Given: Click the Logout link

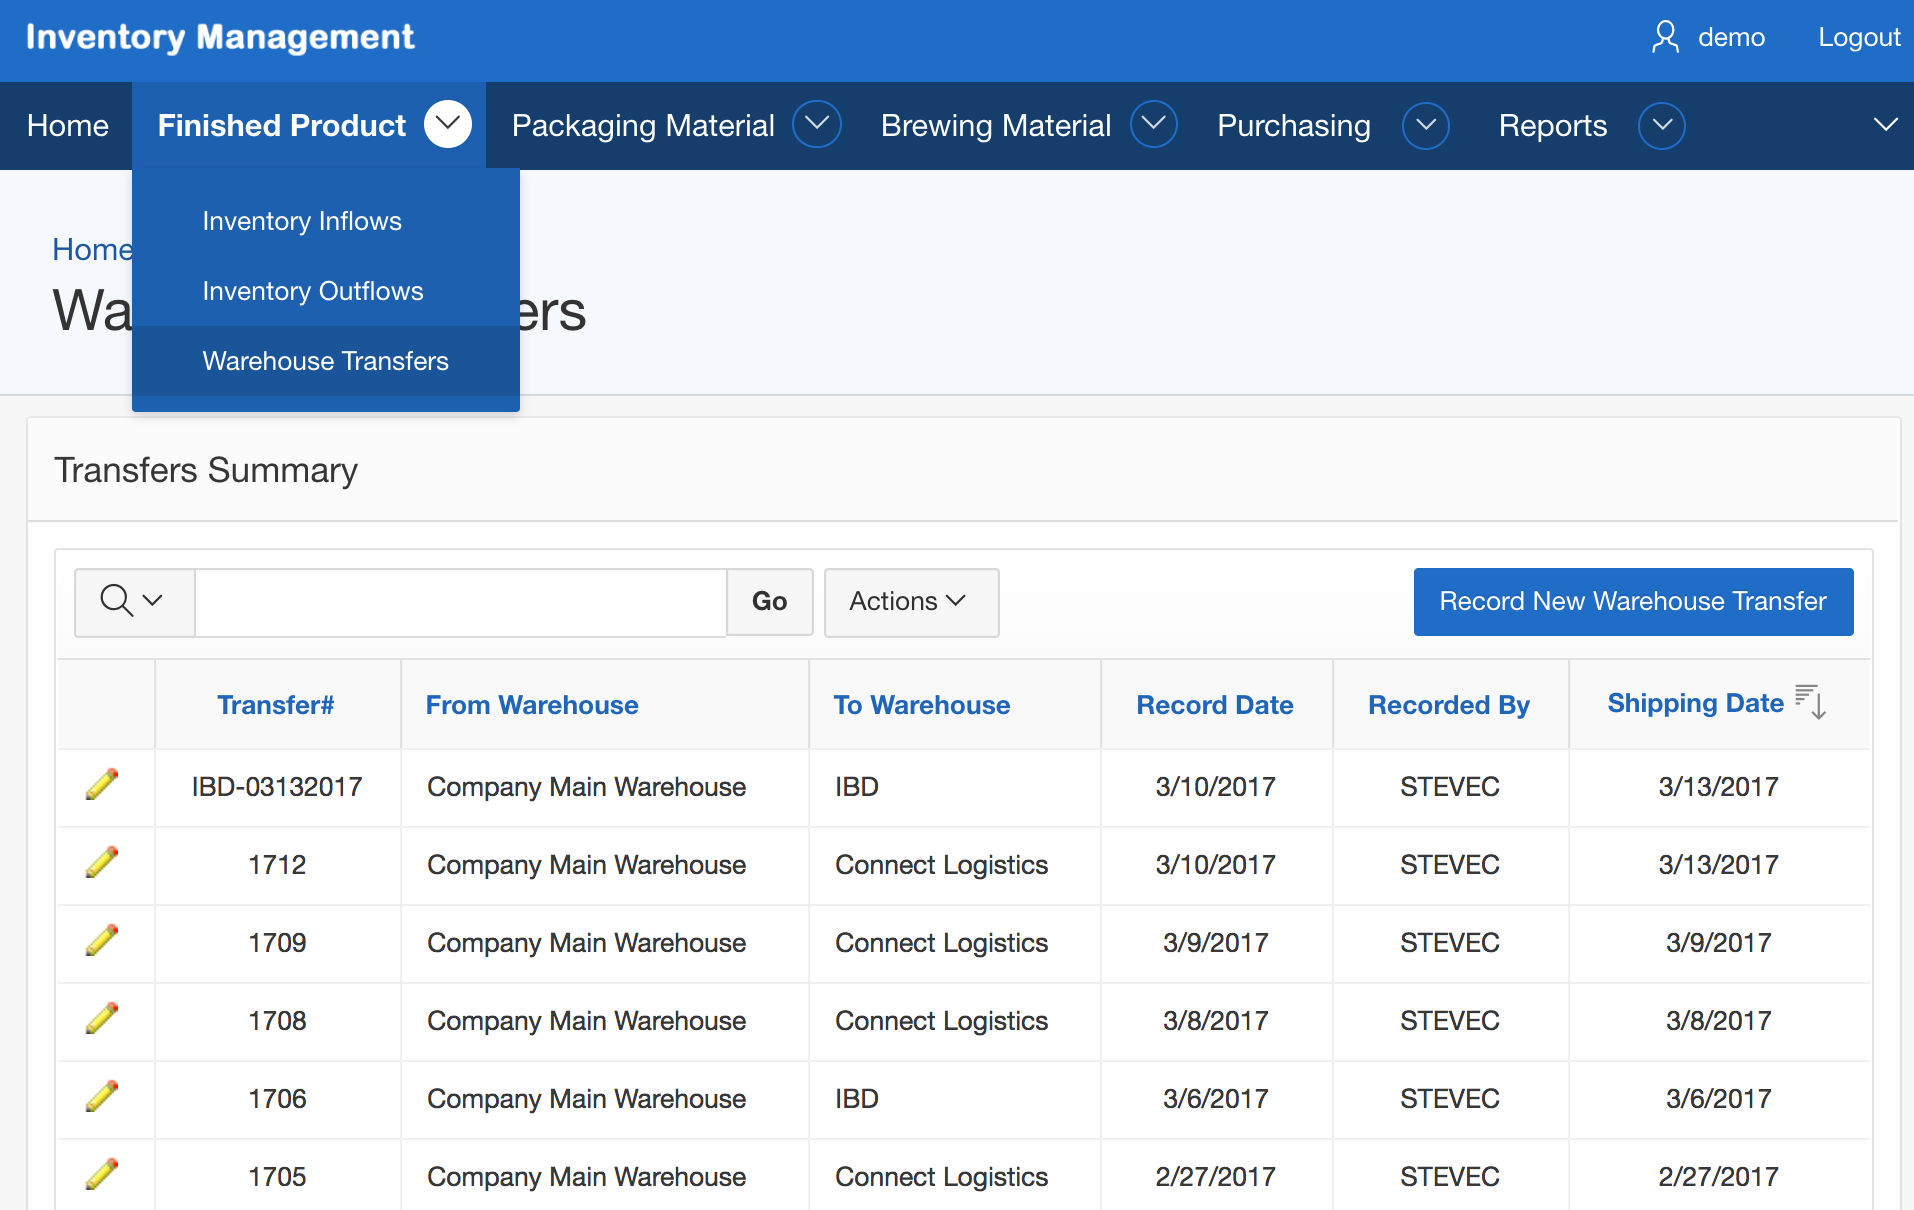Looking at the screenshot, I should tap(1859, 38).
